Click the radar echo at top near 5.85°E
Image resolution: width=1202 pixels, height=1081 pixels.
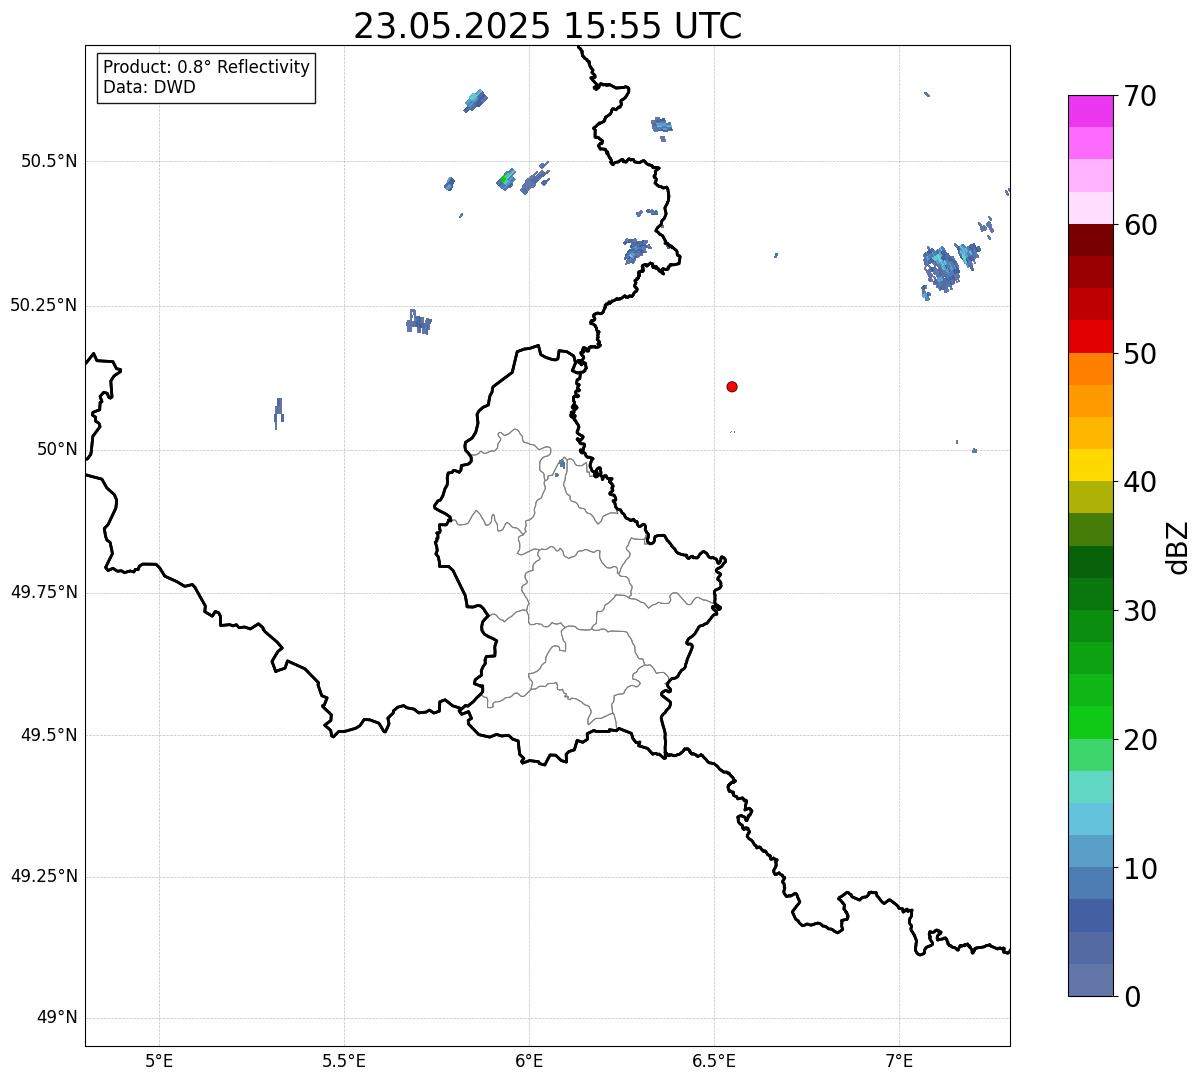475,100
